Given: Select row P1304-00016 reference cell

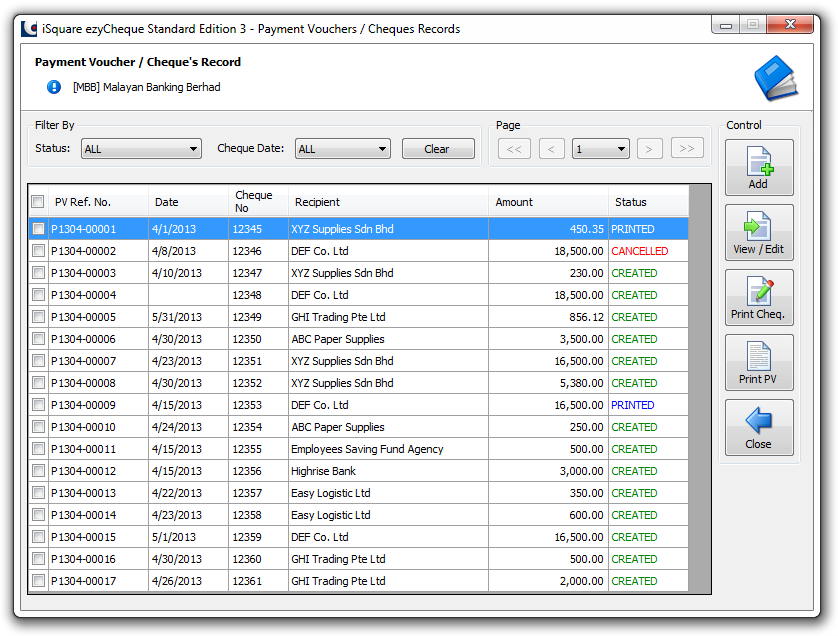Looking at the screenshot, I should point(98,559).
